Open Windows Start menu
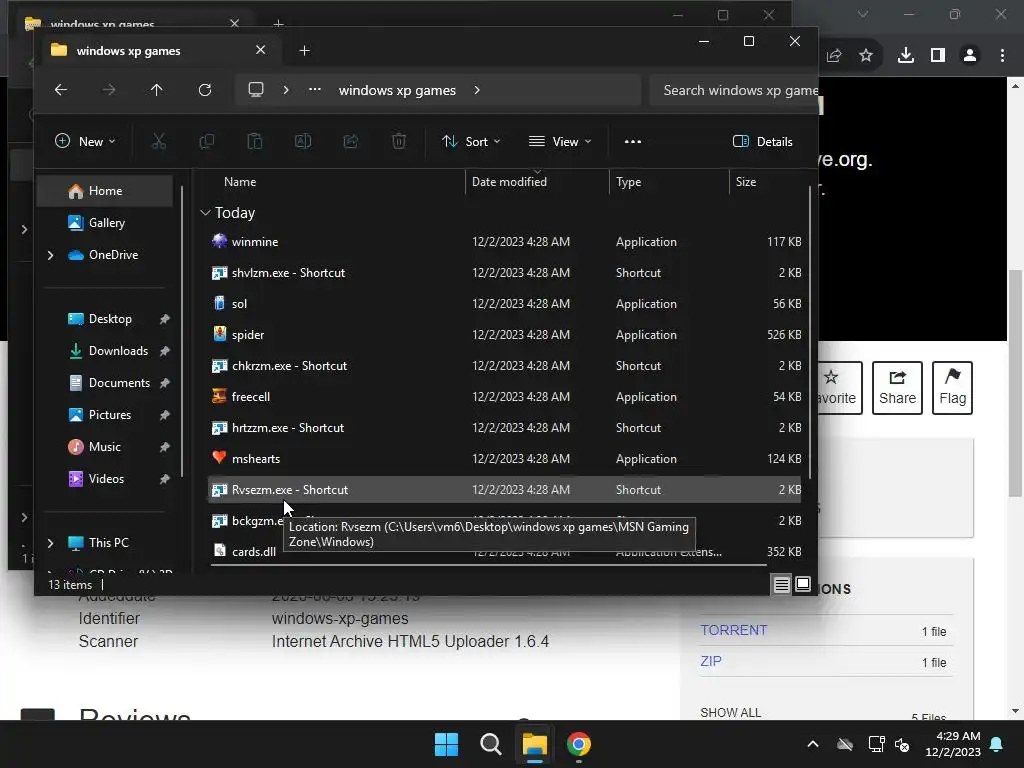The width and height of the screenshot is (1024, 768). (x=447, y=744)
